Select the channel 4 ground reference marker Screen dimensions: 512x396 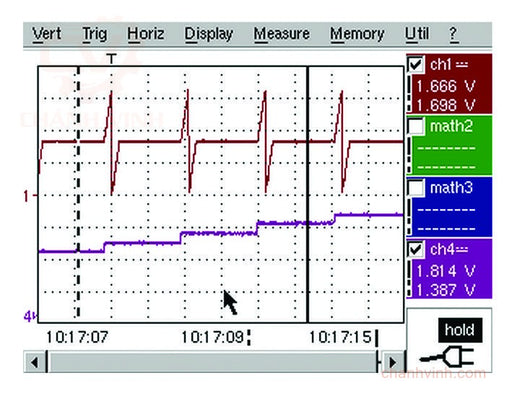pyautogui.click(x=29, y=316)
